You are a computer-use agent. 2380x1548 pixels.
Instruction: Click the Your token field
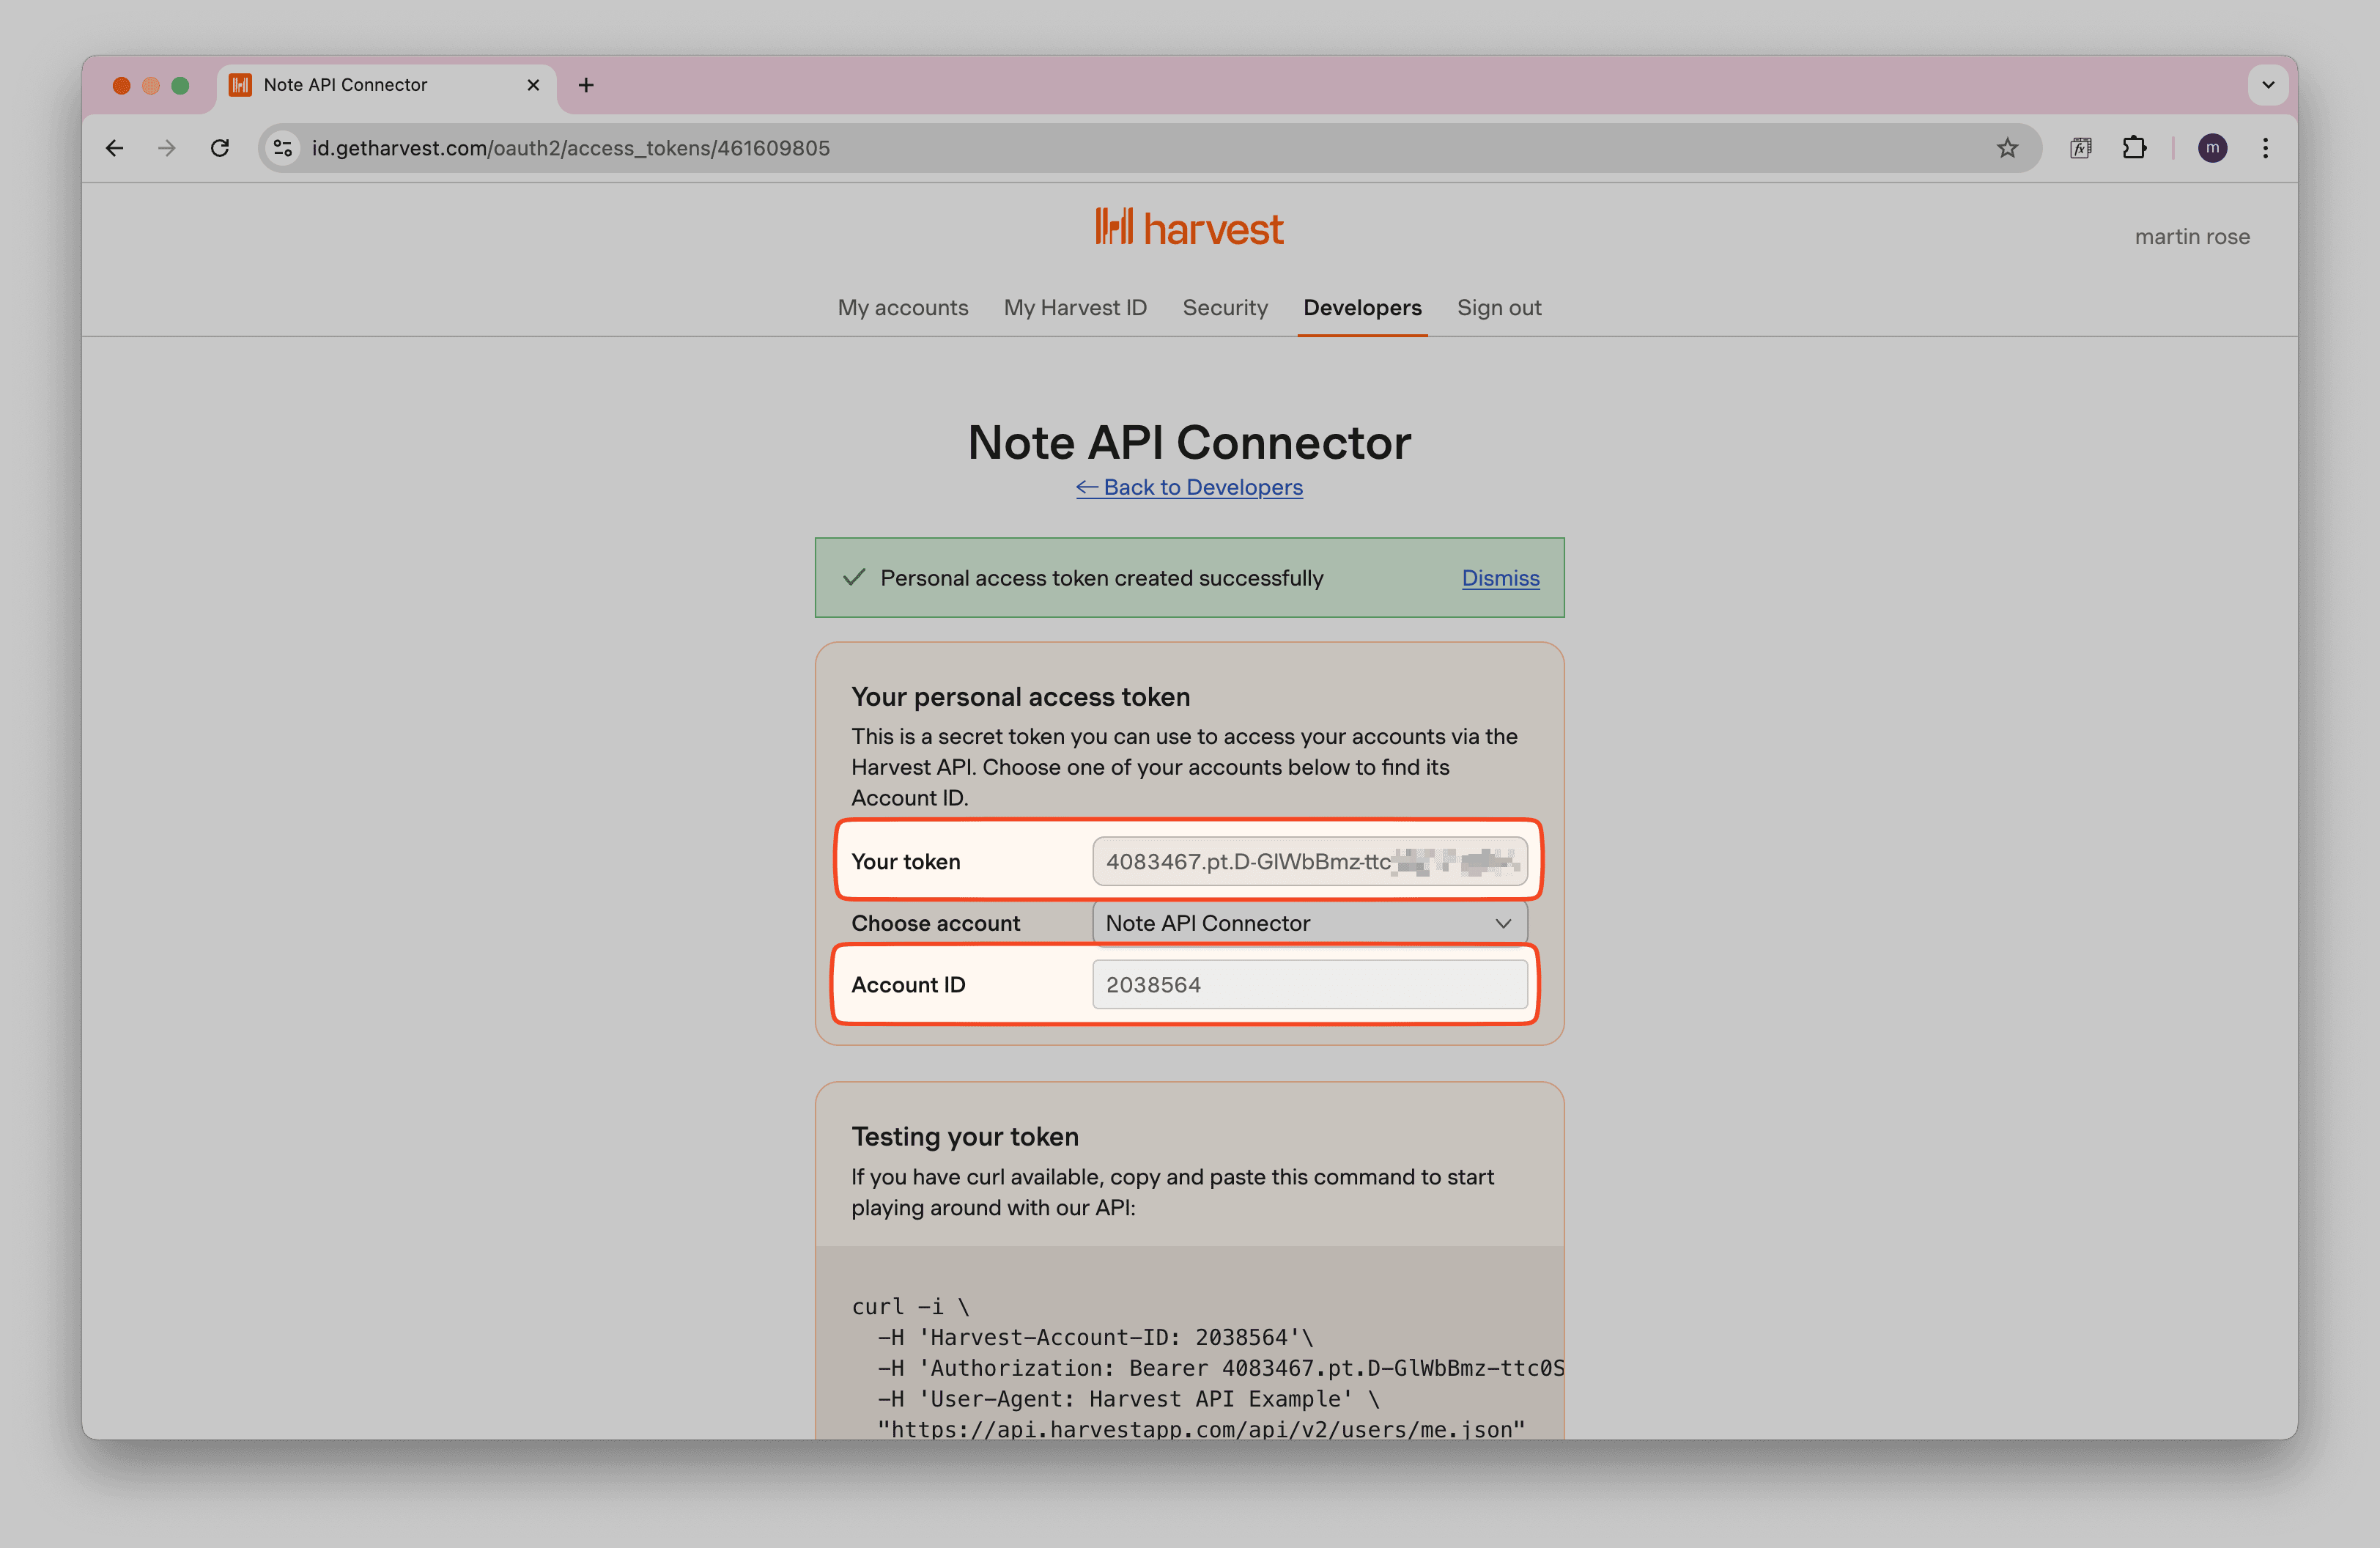pos(1309,861)
